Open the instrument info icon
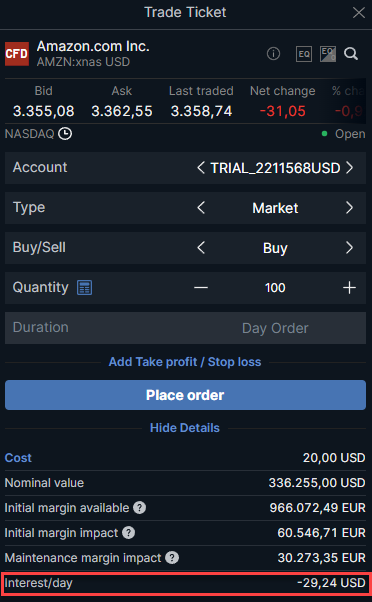 pyautogui.click(x=273, y=54)
